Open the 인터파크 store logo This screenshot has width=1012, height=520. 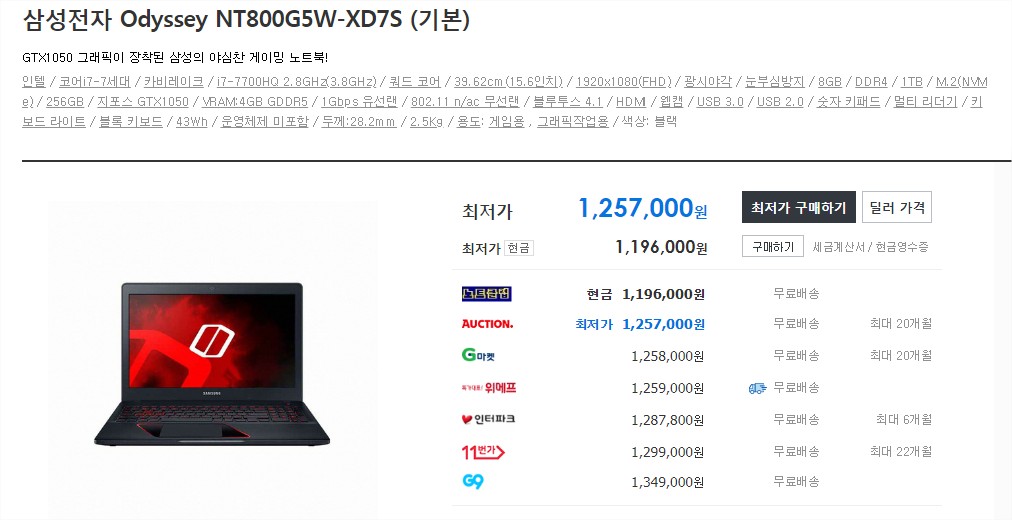click(489, 419)
